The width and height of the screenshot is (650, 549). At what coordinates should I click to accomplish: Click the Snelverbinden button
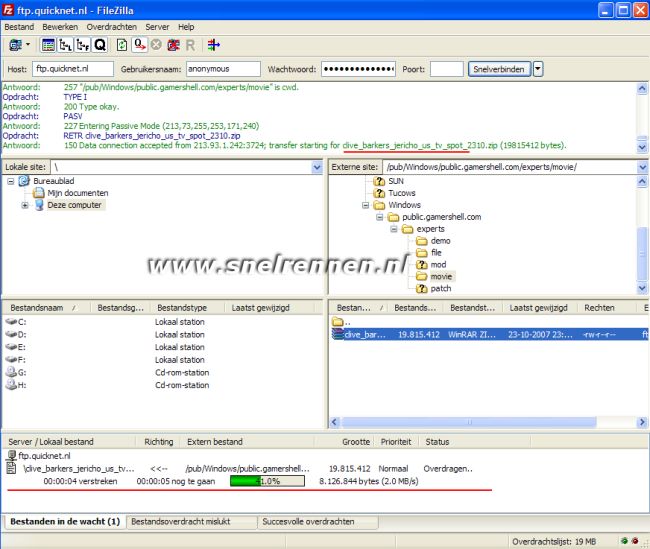tap(499, 69)
